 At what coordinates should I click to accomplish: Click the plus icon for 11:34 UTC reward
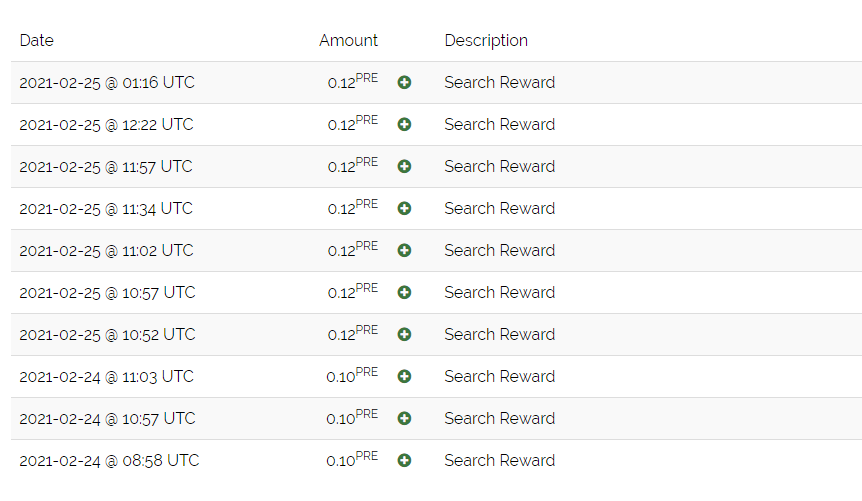click(404, 208)
